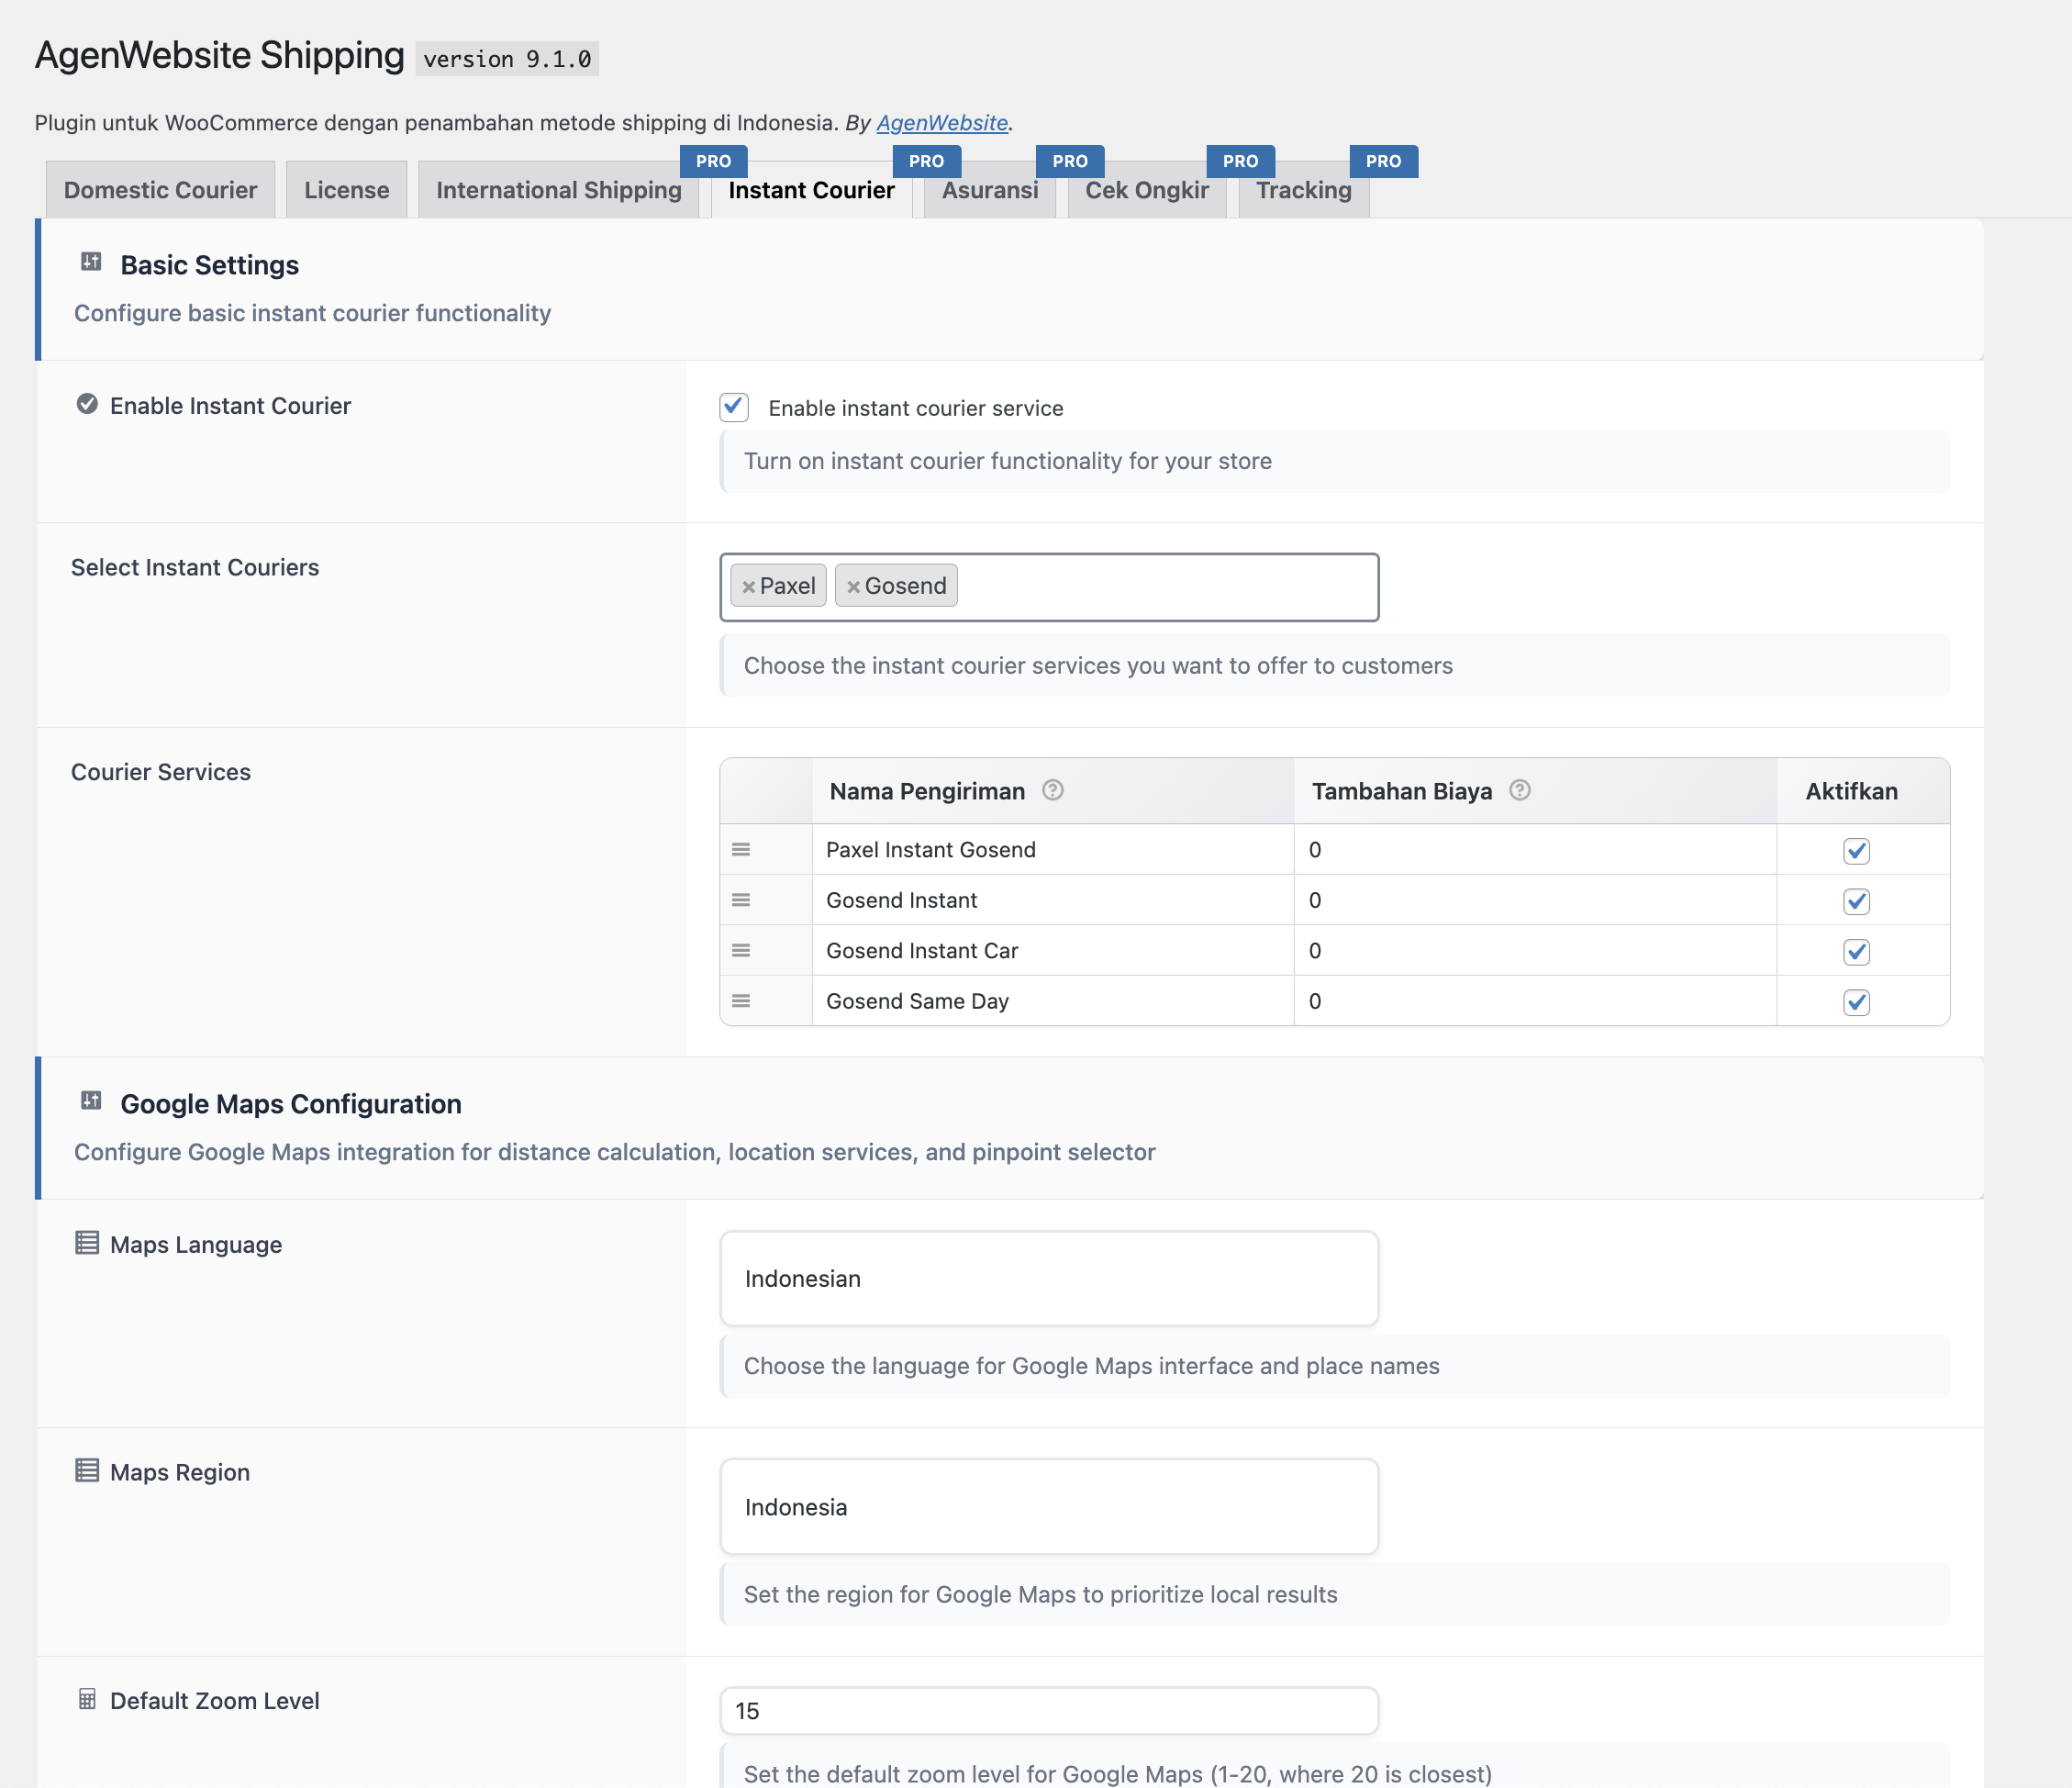2072x1788 pixels.
Task: Click the list icon beside Maps Language
Action: [87, 1243]
